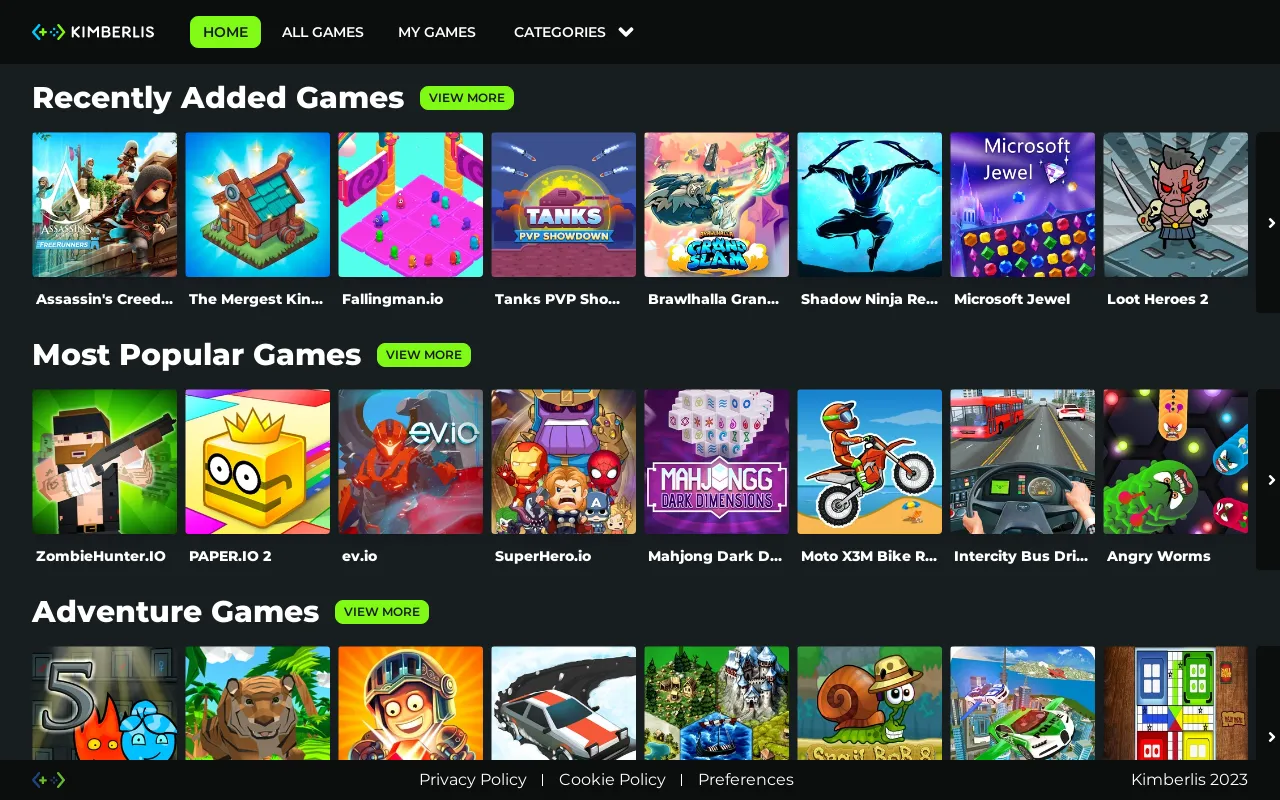1280x800 pixels.
Task: Select the Home tab in navigation
Action: point(225,32)
